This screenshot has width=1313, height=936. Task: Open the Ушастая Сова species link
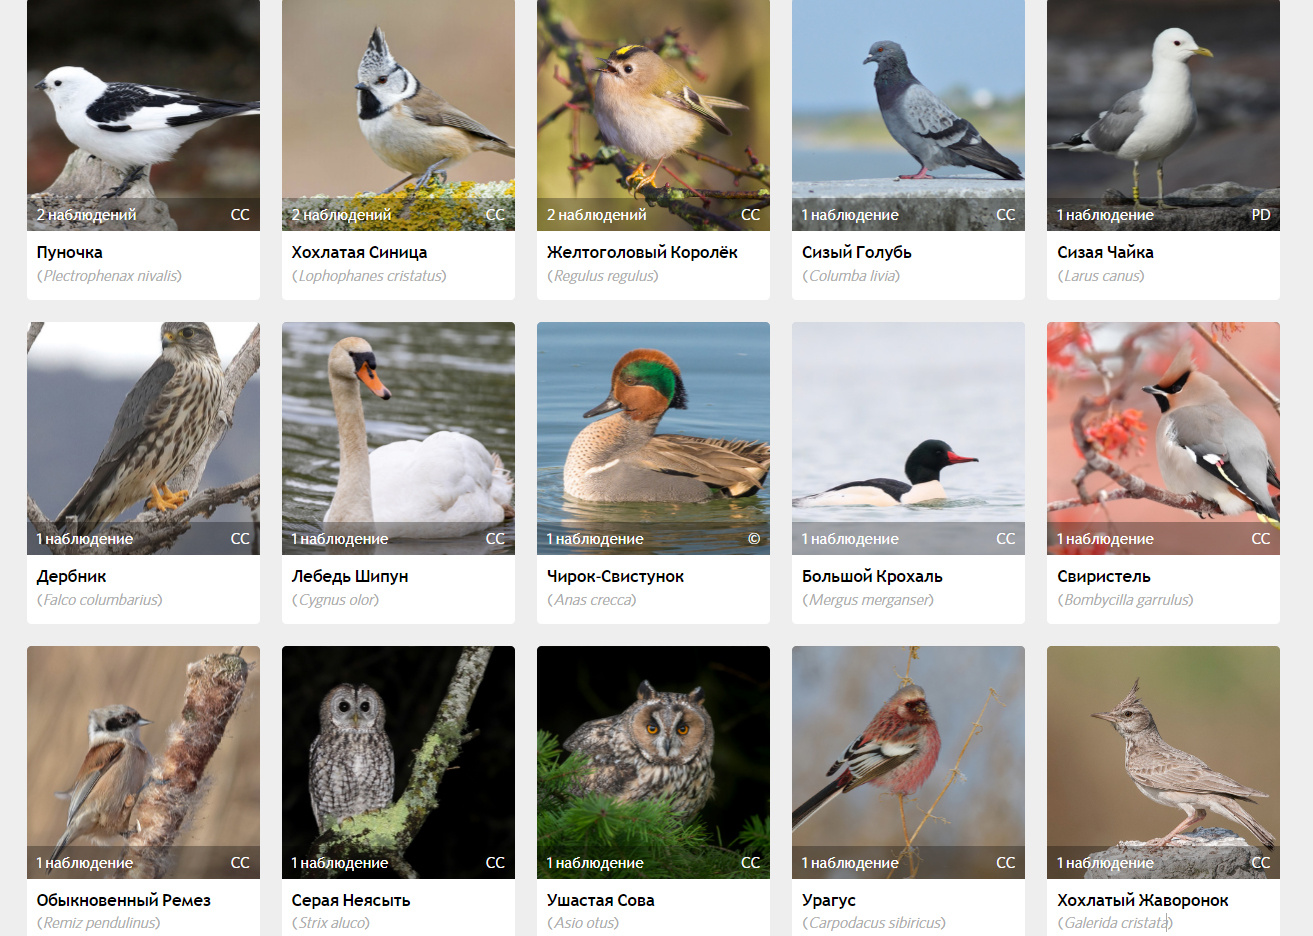tap(600, 900)
